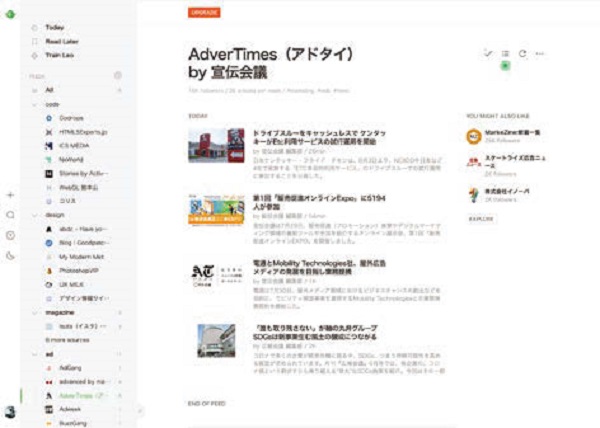Screen dimensions: 600x428
Task: Click the recently read clock icon
Action: pyautogui.click(x=11, y=235)
